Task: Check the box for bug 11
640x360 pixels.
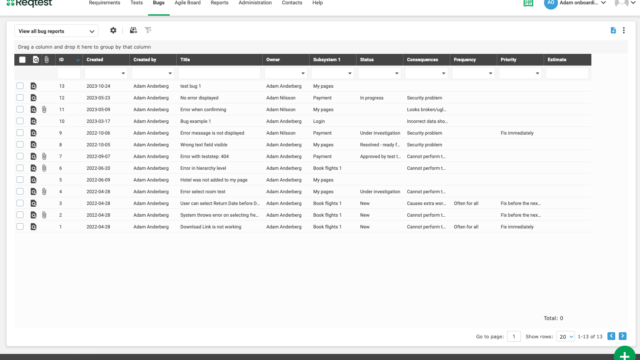Action: pos(20,109)
